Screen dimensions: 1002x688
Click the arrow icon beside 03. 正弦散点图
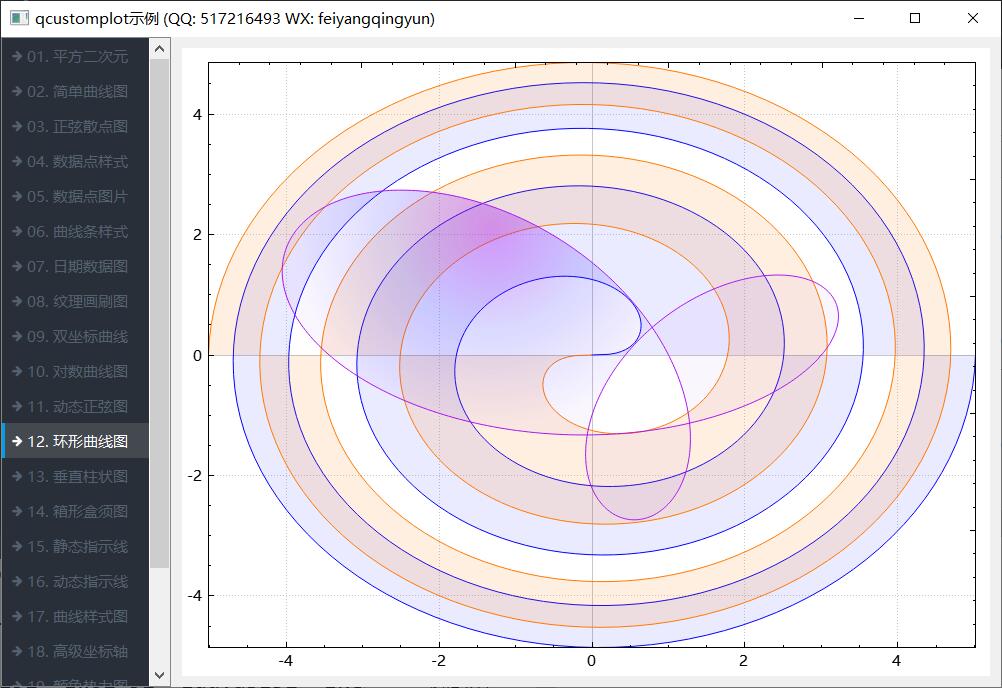(17, 127)
